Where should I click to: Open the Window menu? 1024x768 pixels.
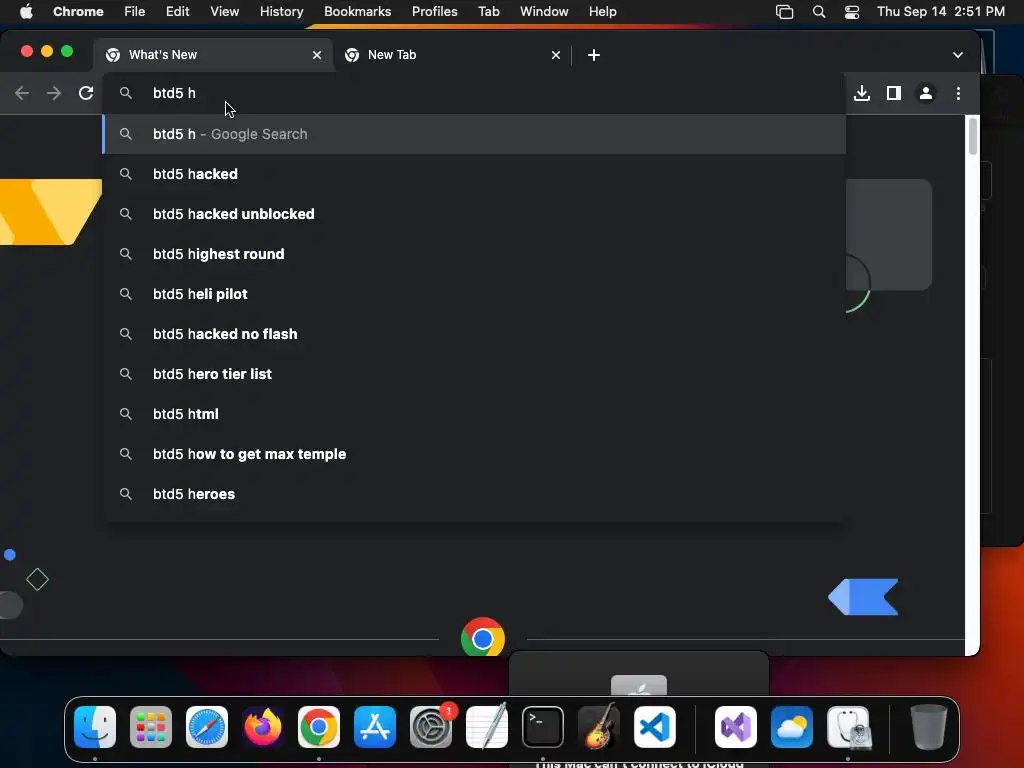544,11
